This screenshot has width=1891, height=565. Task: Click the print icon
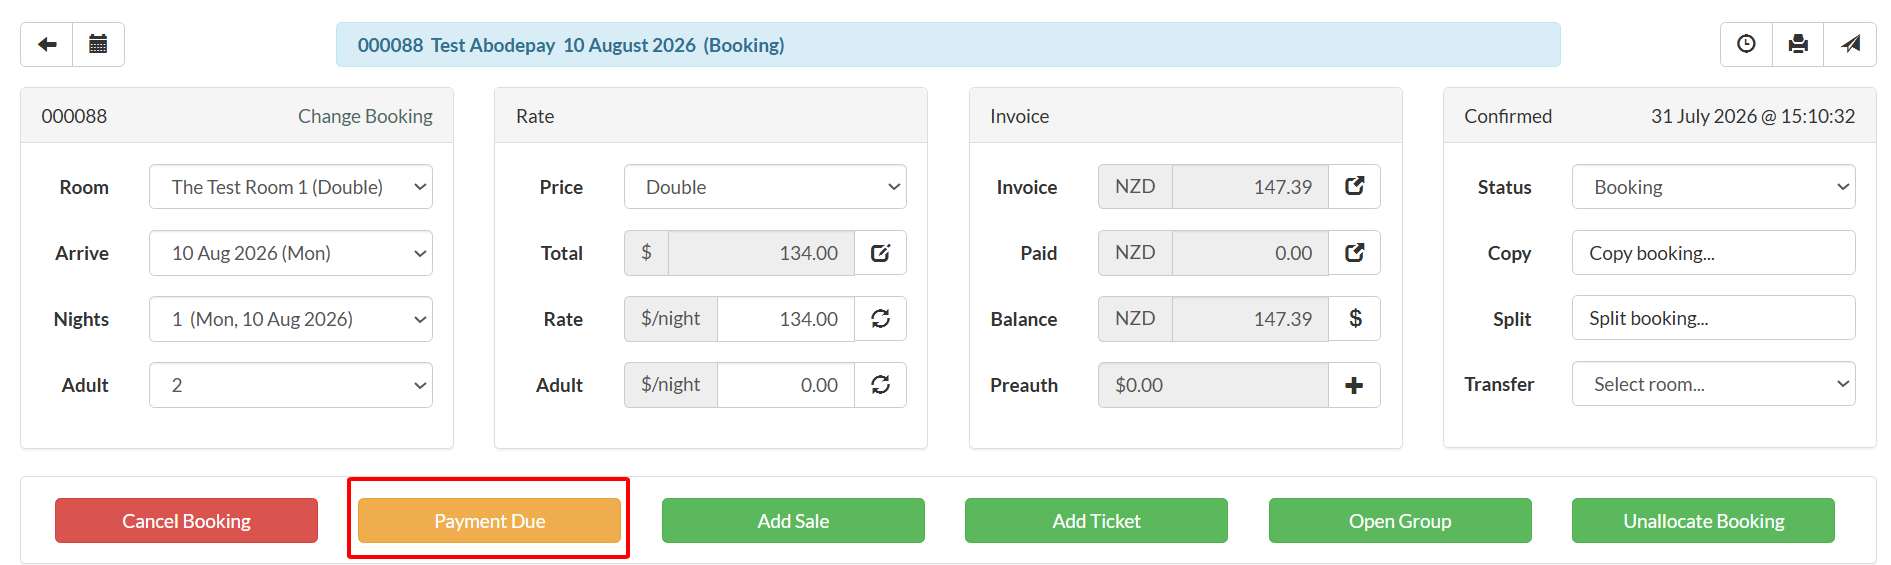click(1798, 44)
